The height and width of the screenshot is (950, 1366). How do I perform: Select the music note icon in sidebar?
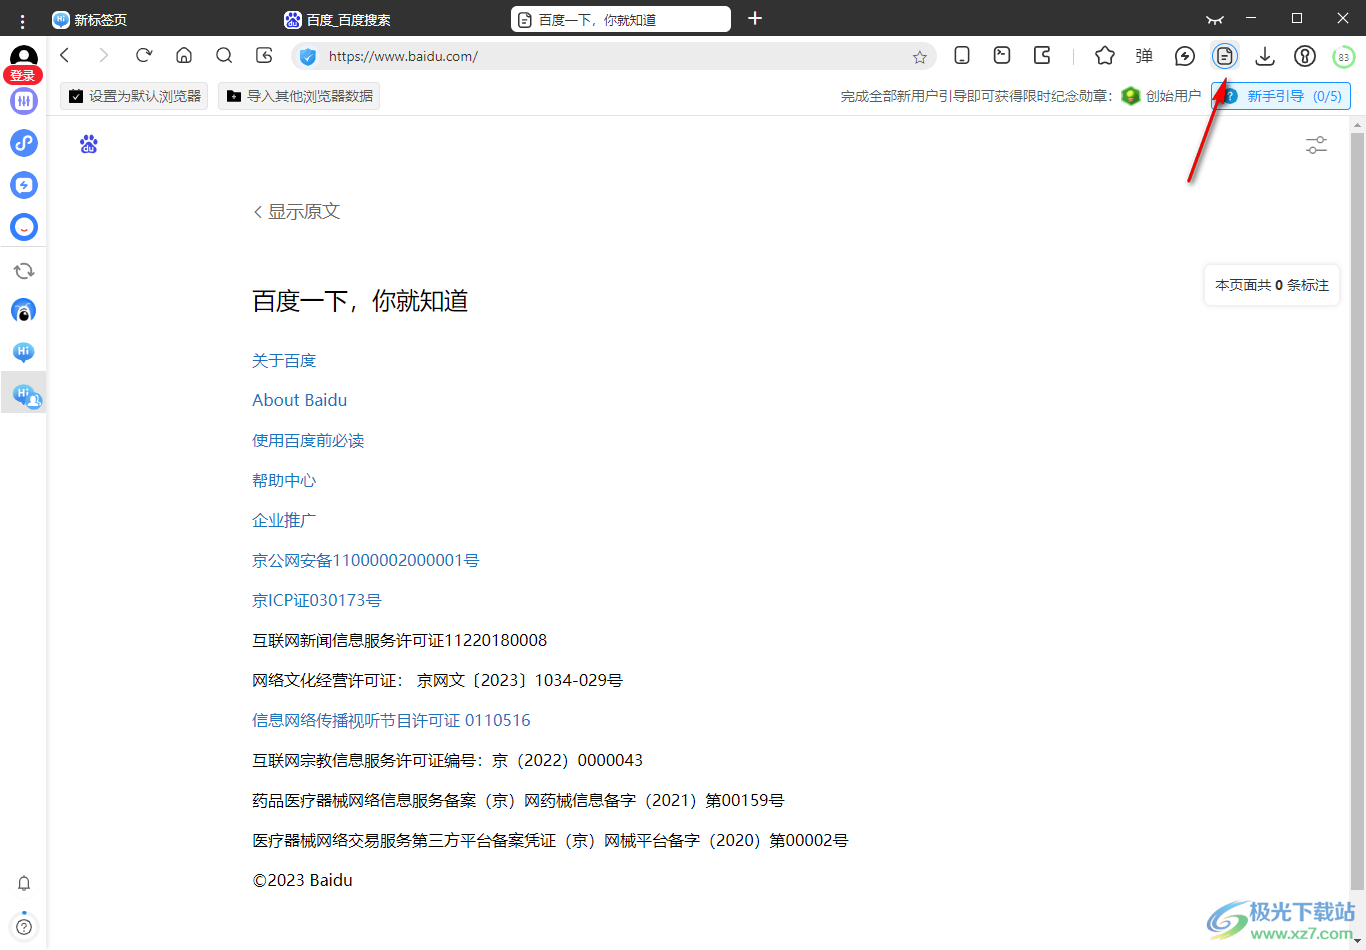[x=24, y=143]
